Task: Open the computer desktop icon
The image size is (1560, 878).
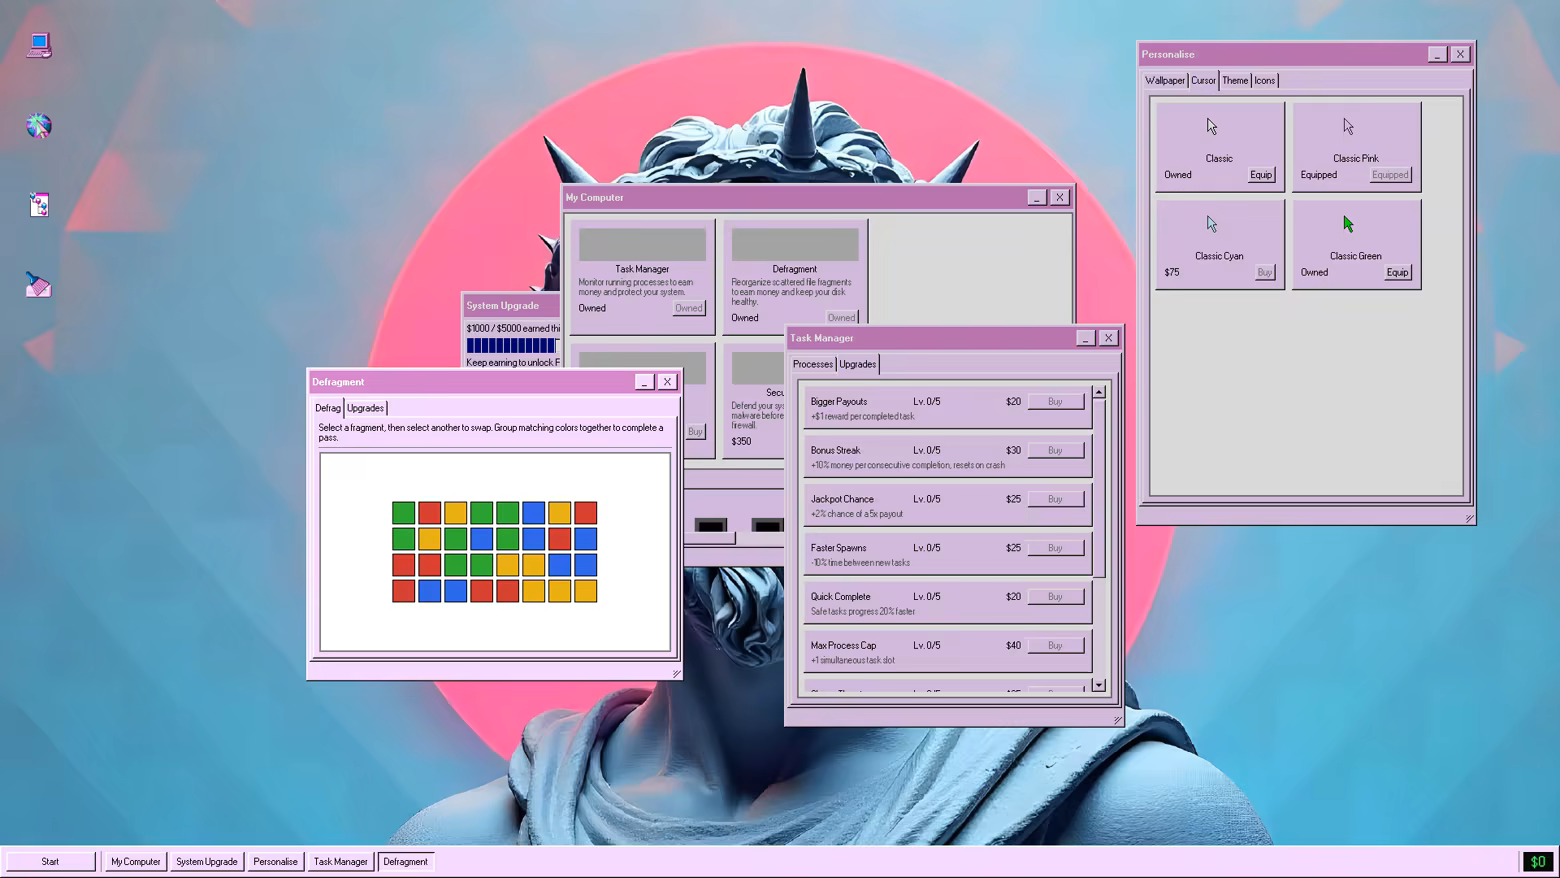Action: tap(39, 46)
